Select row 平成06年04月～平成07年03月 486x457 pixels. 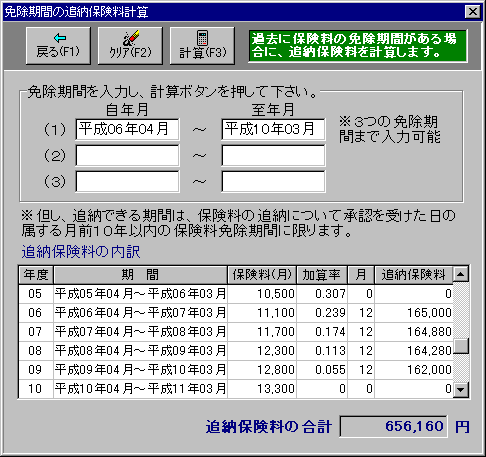[x=236, y=313]
